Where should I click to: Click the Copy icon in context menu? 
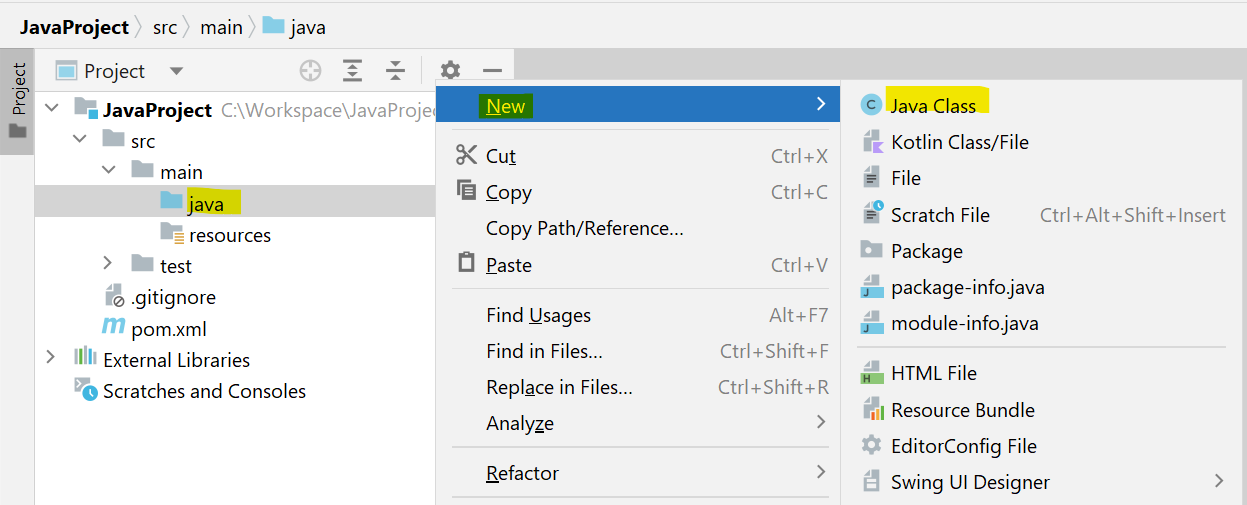(466, 191)
